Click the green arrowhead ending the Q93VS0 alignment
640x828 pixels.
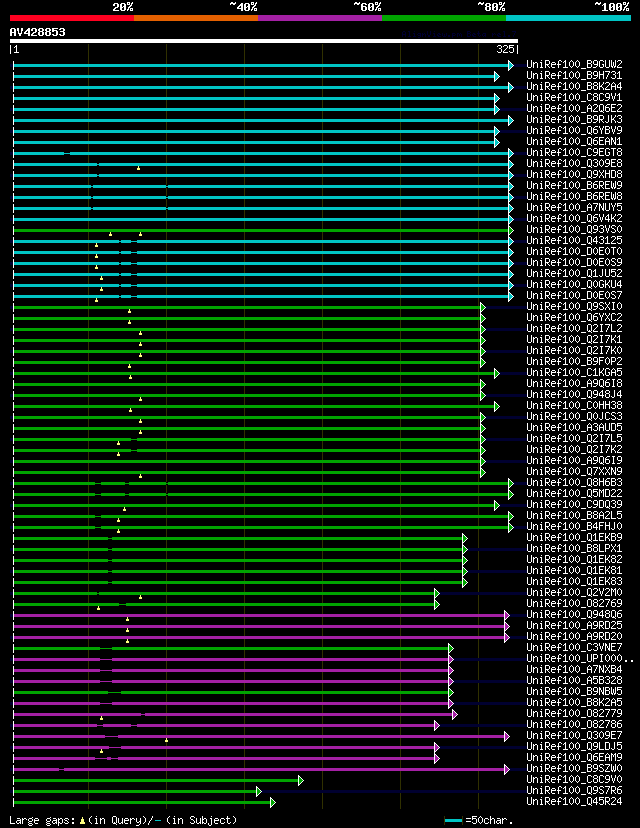[x=511, y=230]
